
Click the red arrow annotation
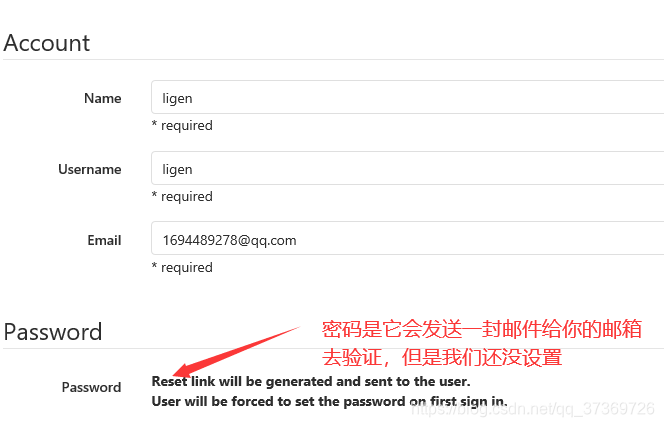coord(237,352)
